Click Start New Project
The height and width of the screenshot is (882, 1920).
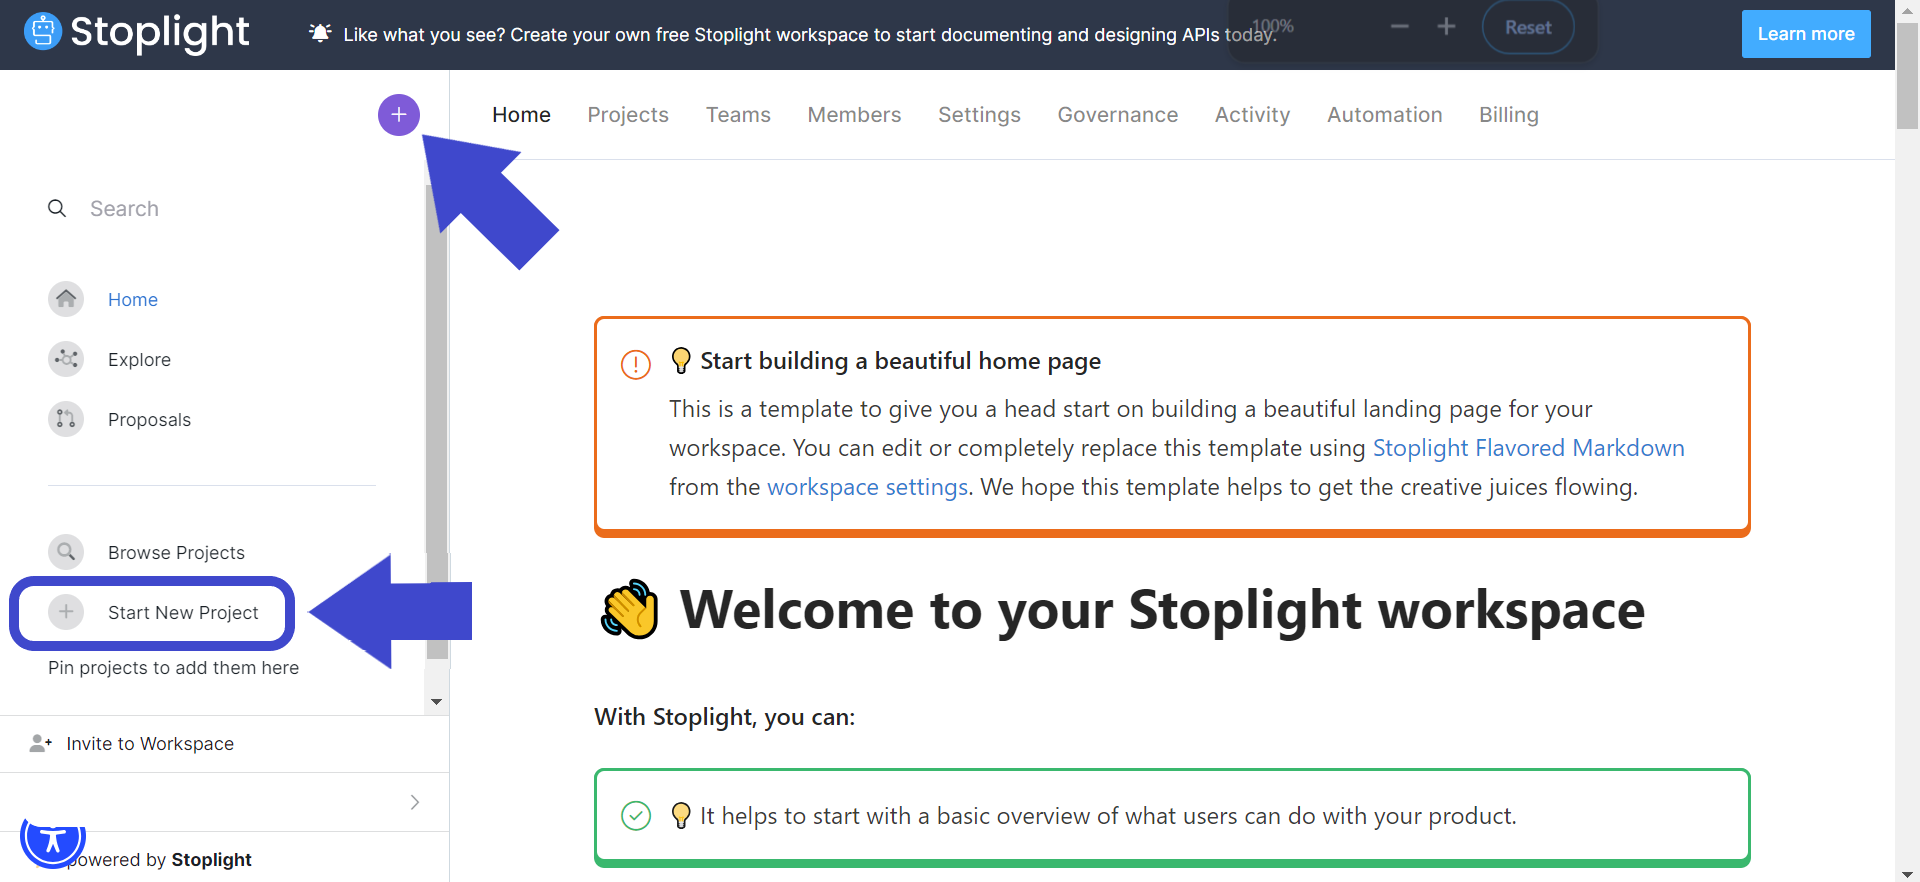(183, 612)
